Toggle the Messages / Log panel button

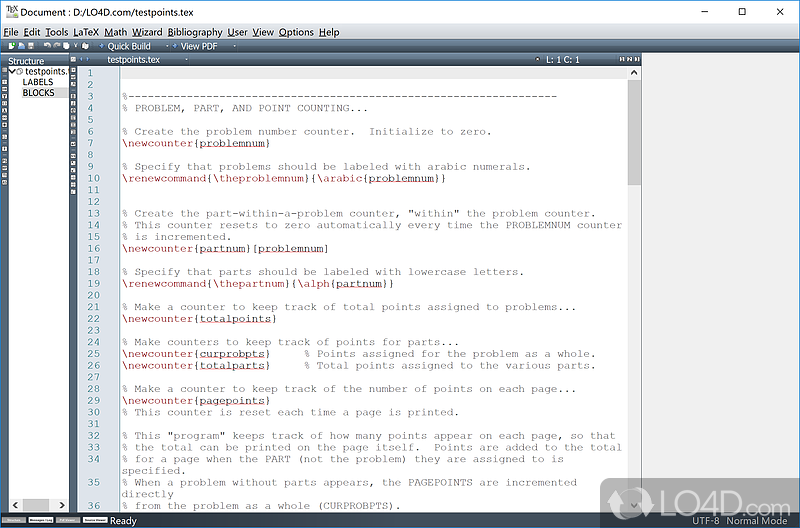coord(41,520)
